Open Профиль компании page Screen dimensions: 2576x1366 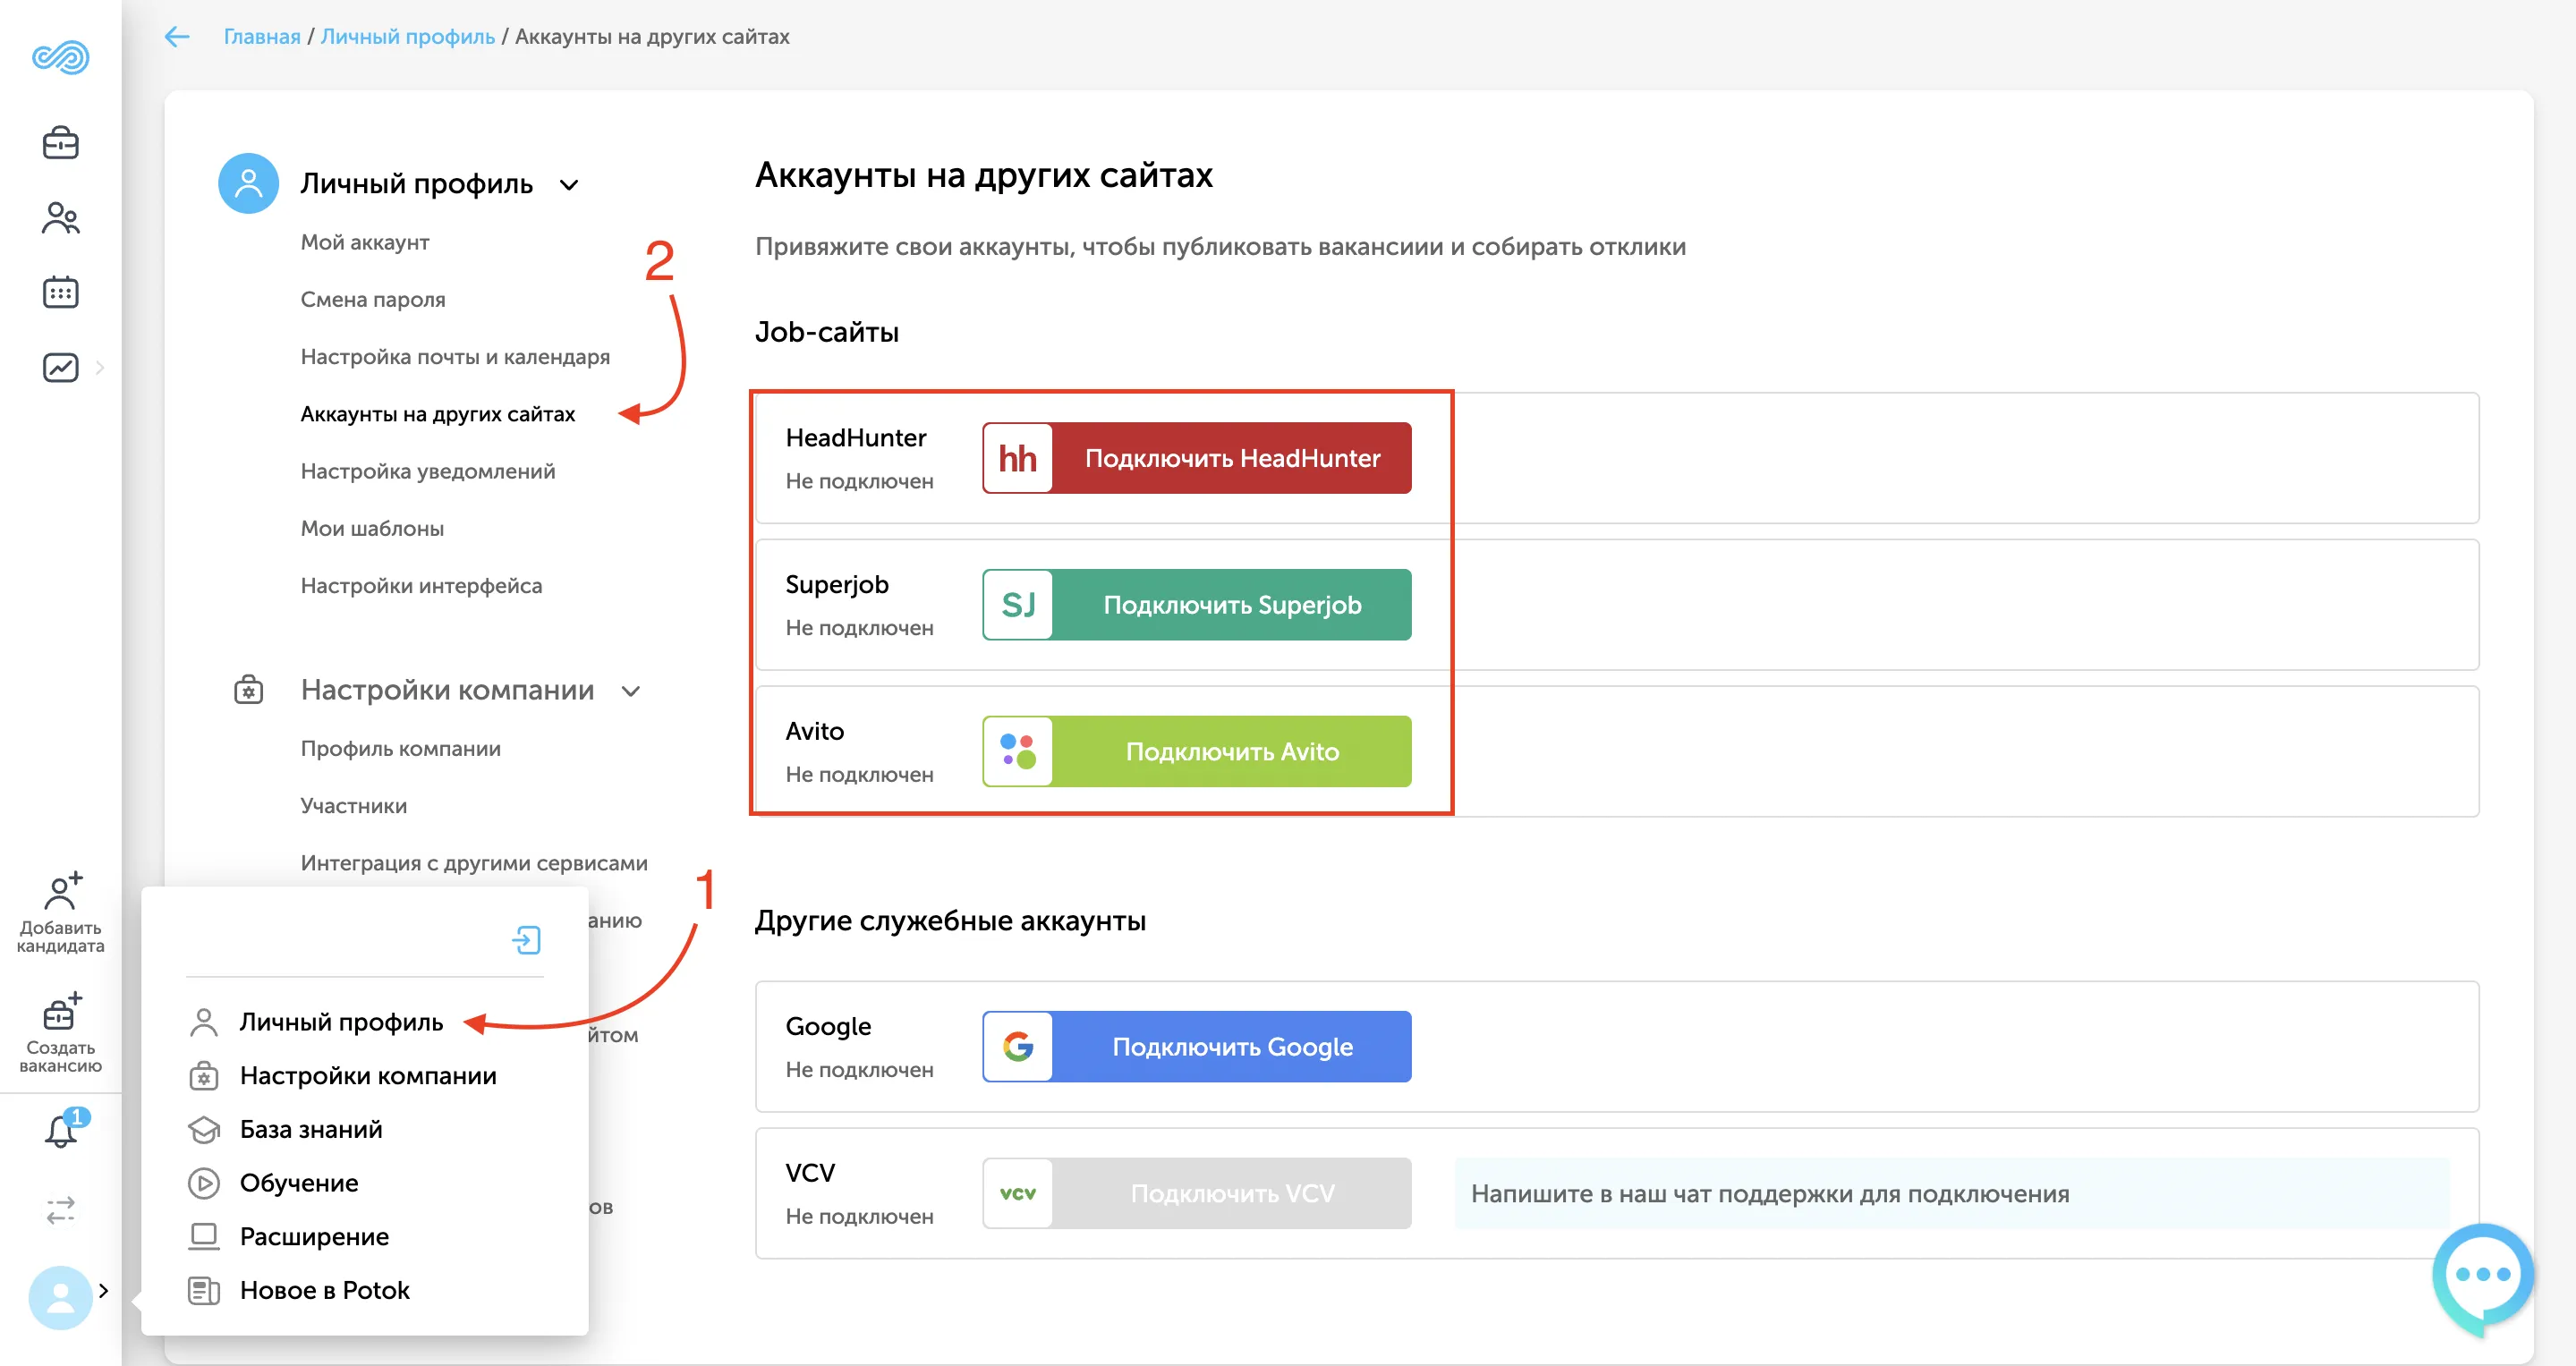(400, 748)
